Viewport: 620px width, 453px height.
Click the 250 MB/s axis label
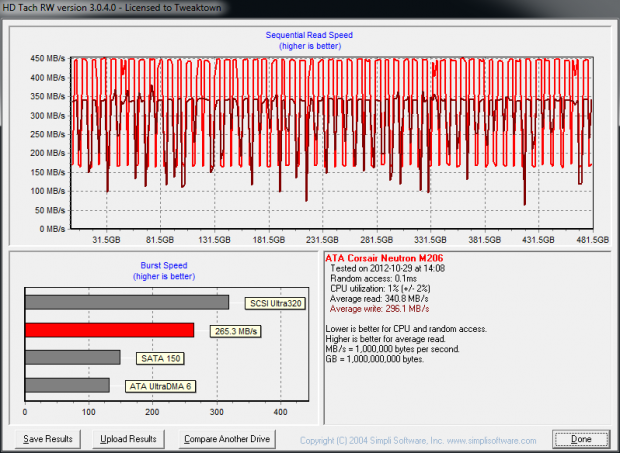coord(48,134)
